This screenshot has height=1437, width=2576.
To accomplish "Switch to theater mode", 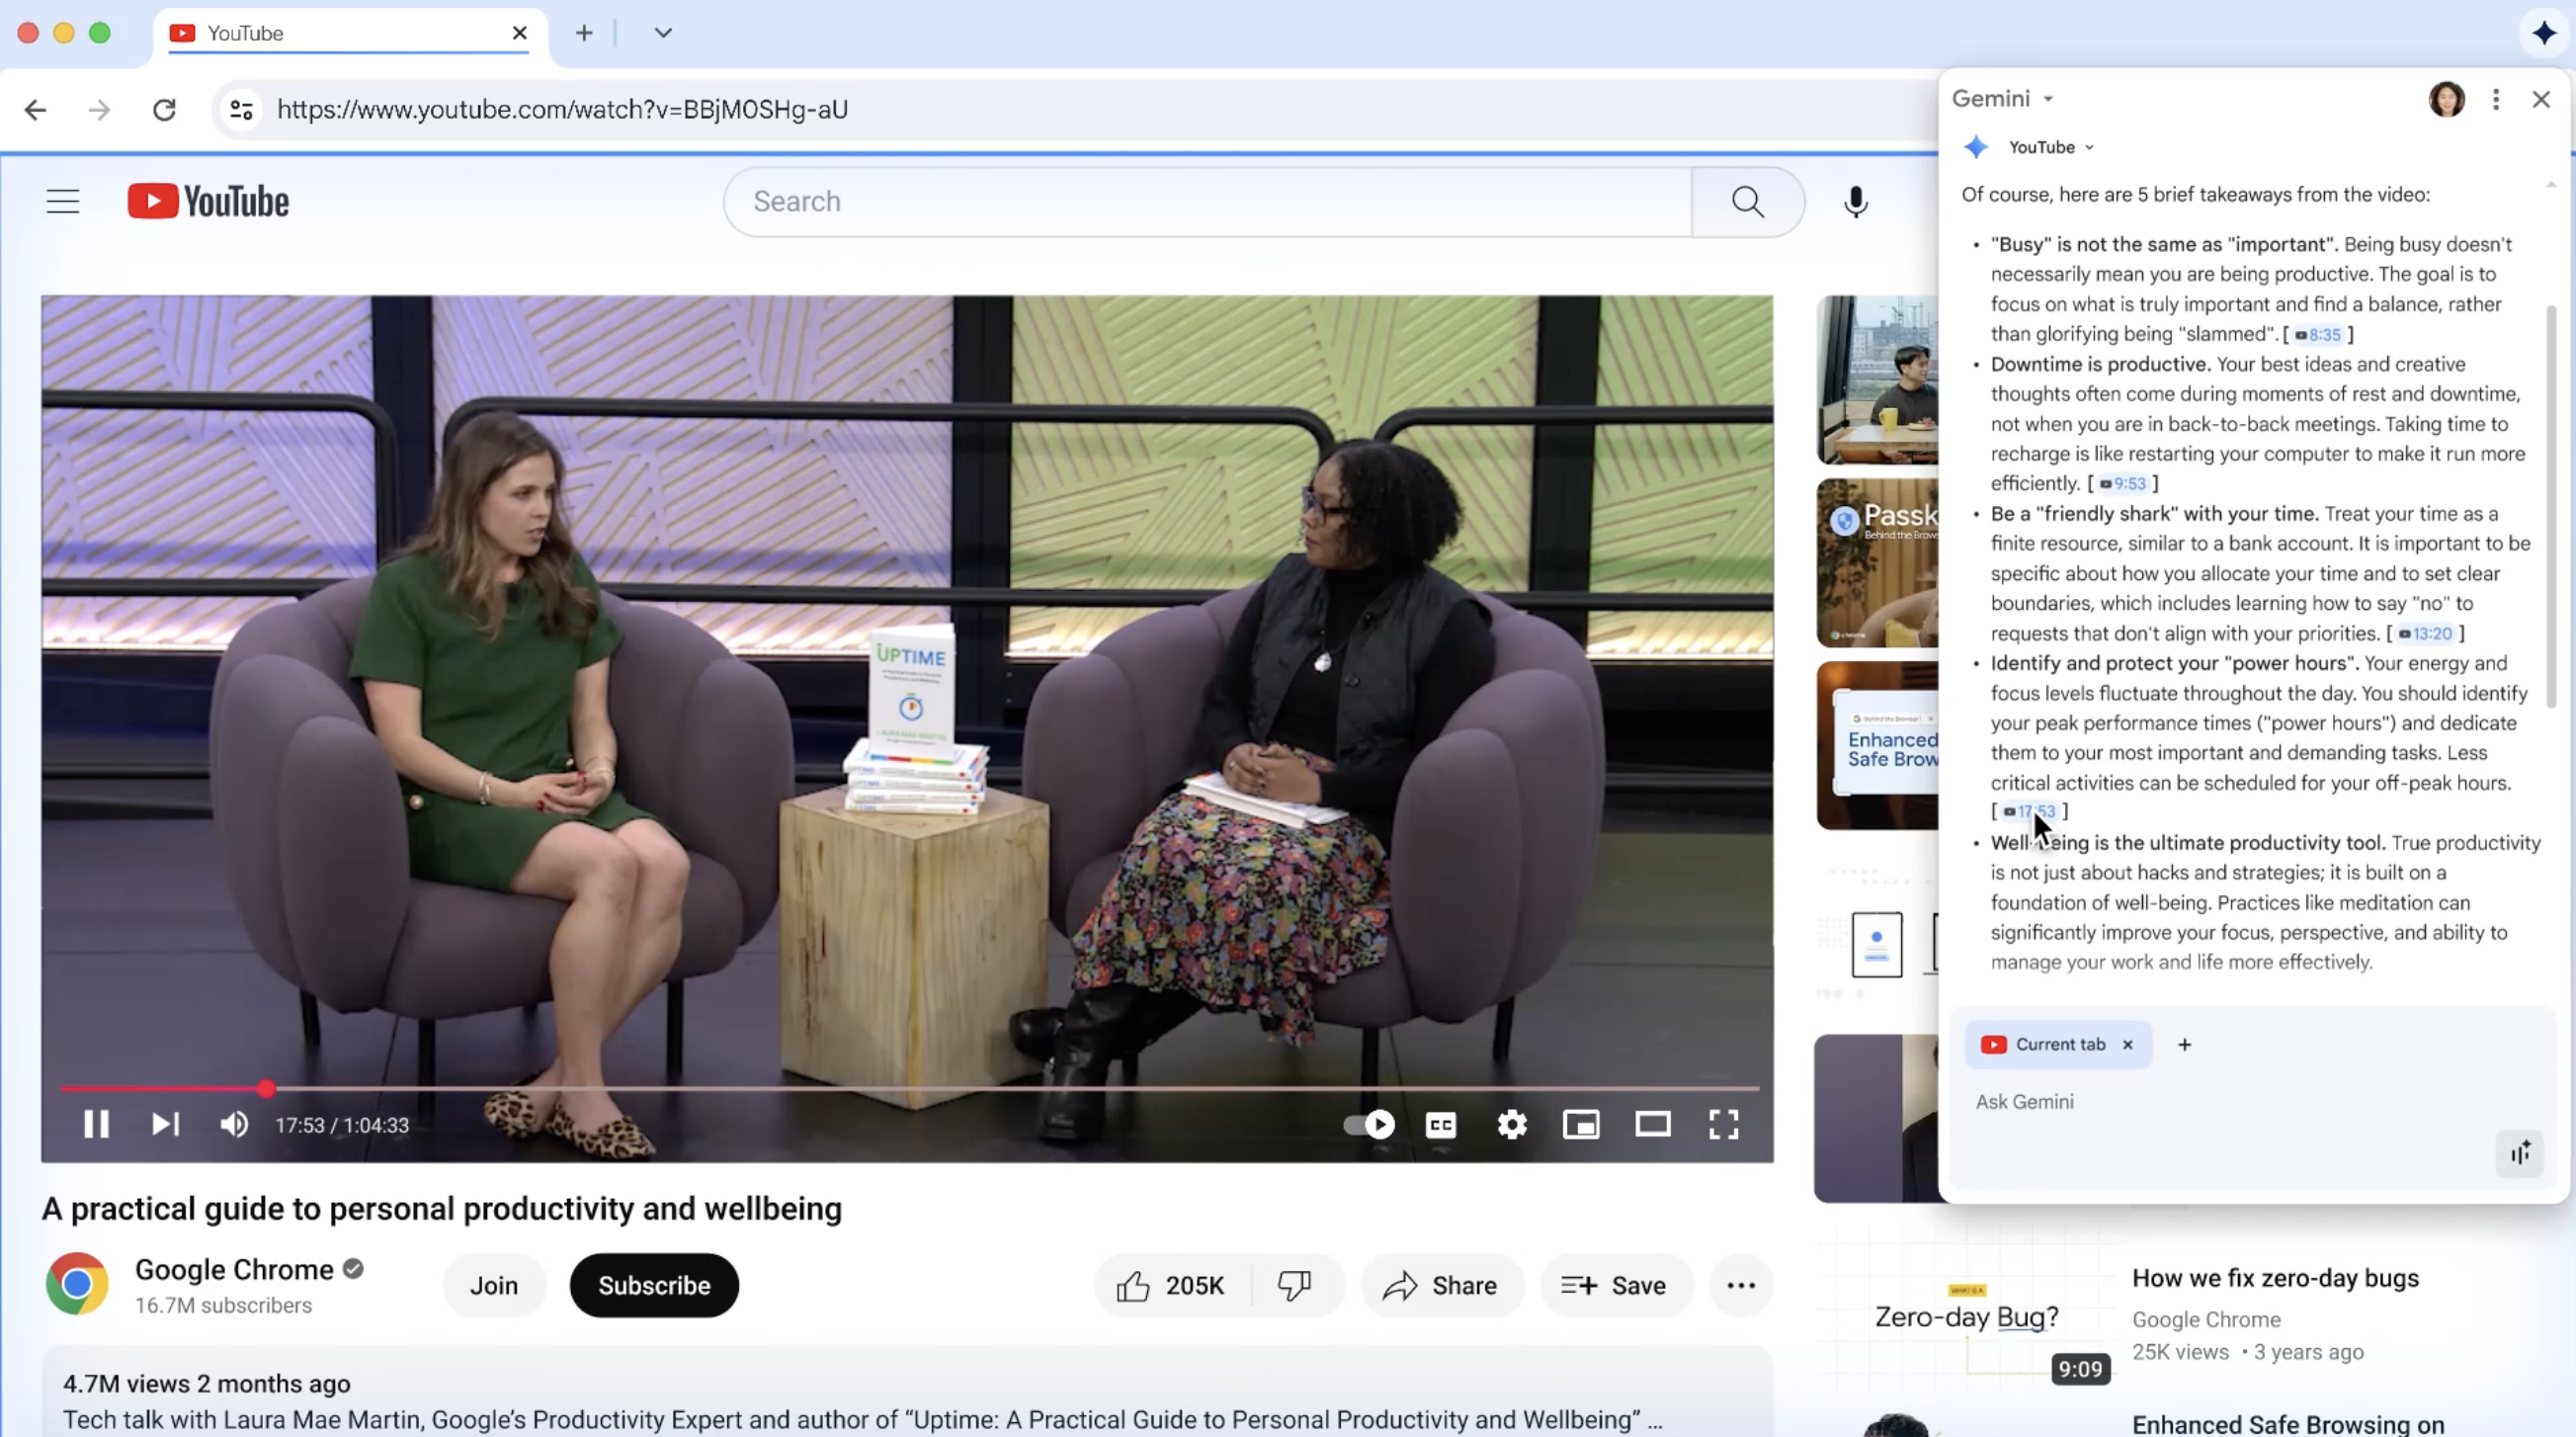I will [x=1652, y=1124].
